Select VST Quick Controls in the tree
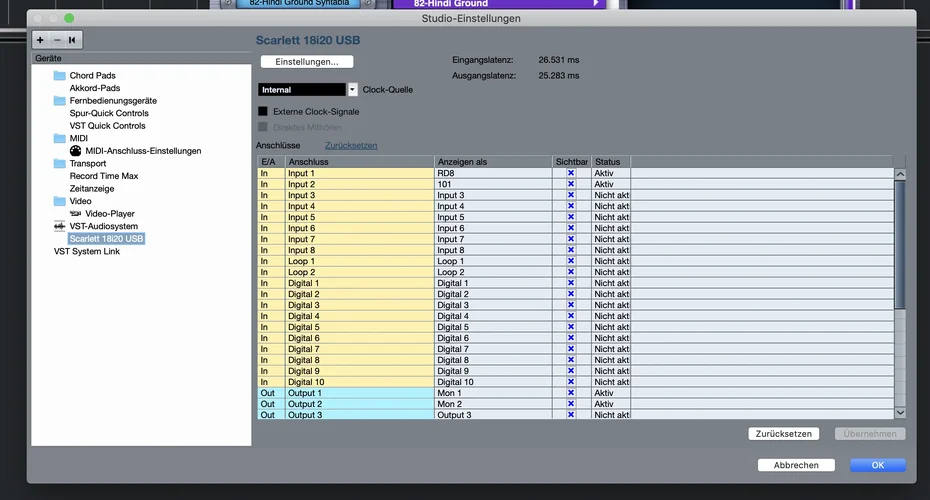930x500 pixels. click(107, 126)
